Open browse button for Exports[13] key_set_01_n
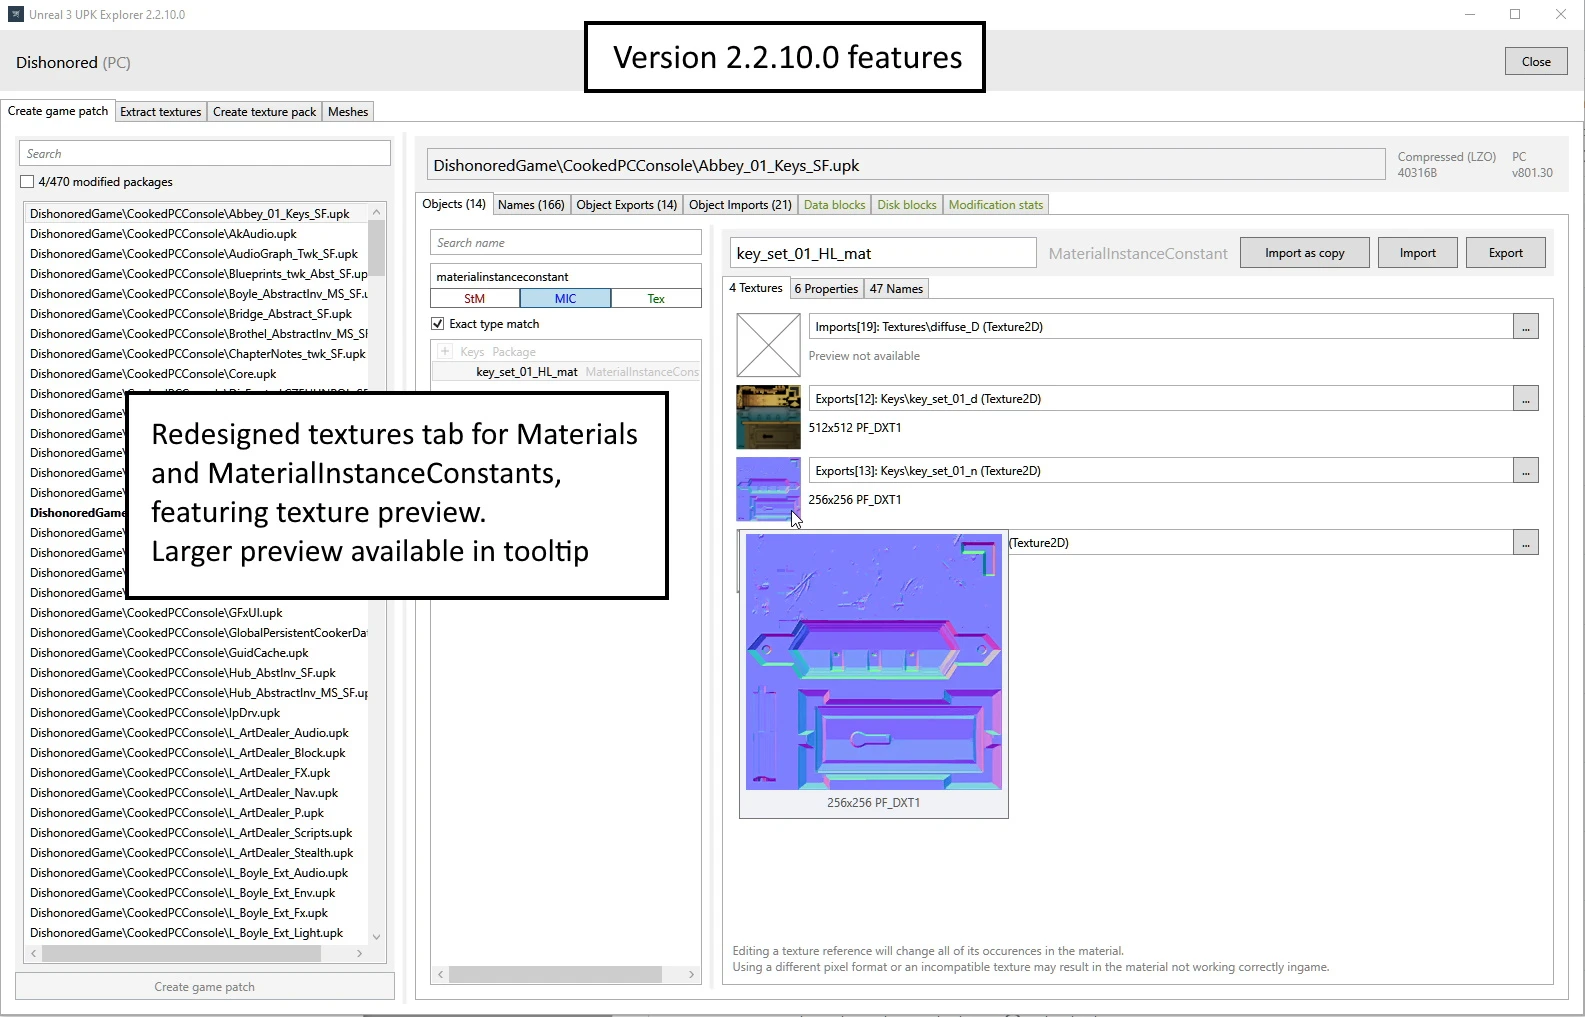Screen dimensions: 1585x1017 (x=1525, y=471)
